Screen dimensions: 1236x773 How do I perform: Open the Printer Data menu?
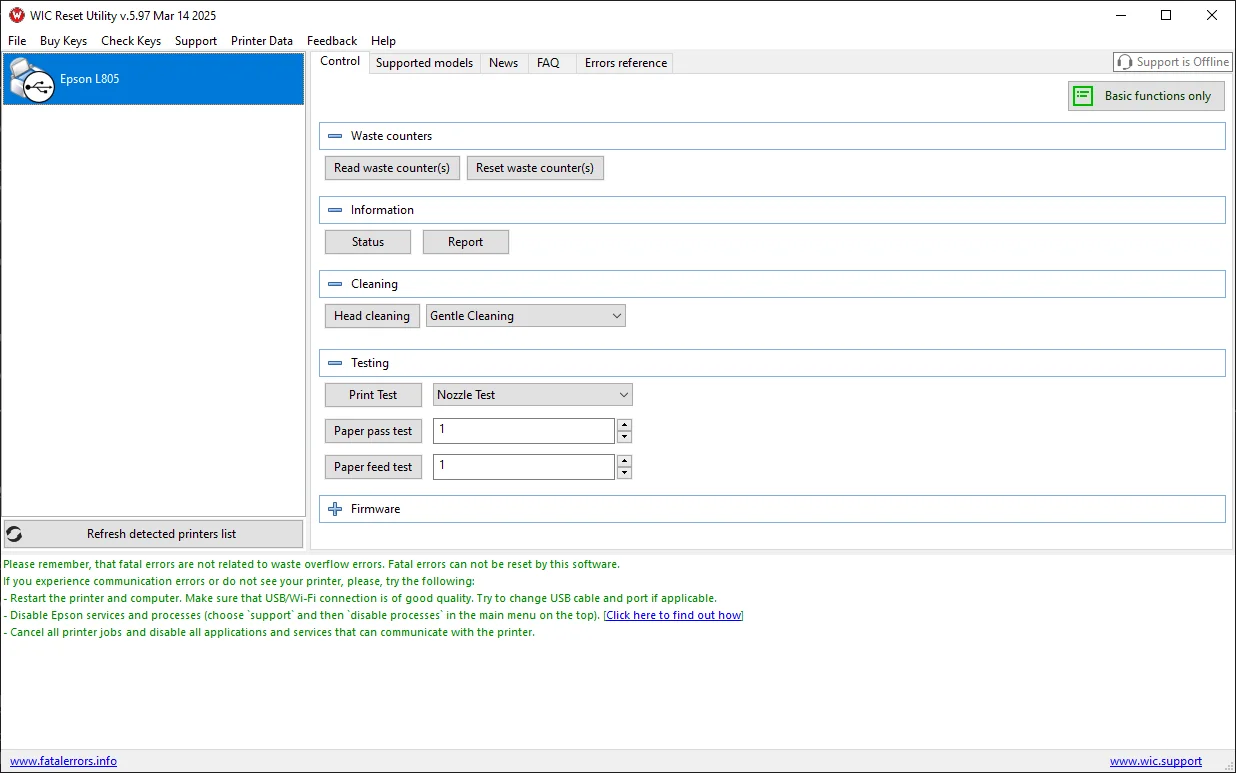pos(262,41)
